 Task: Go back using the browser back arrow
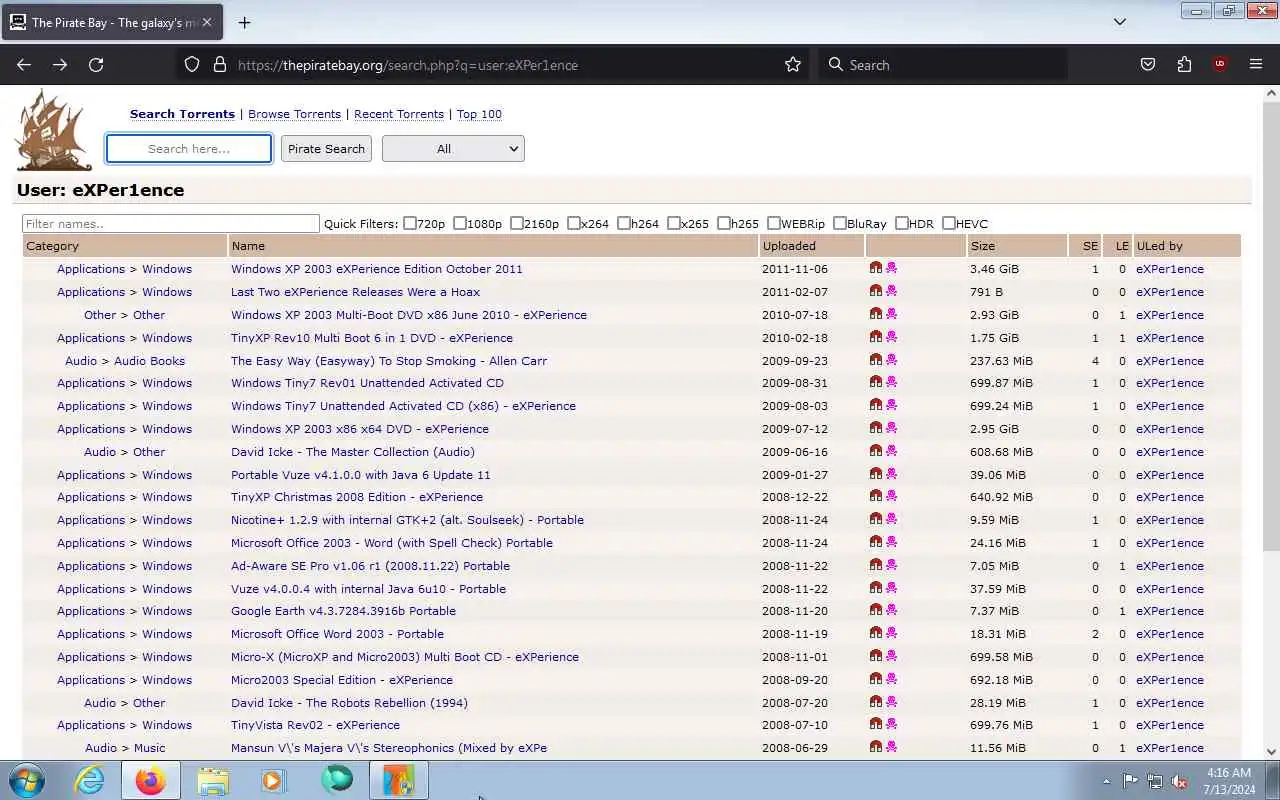(x=24, y=65)
